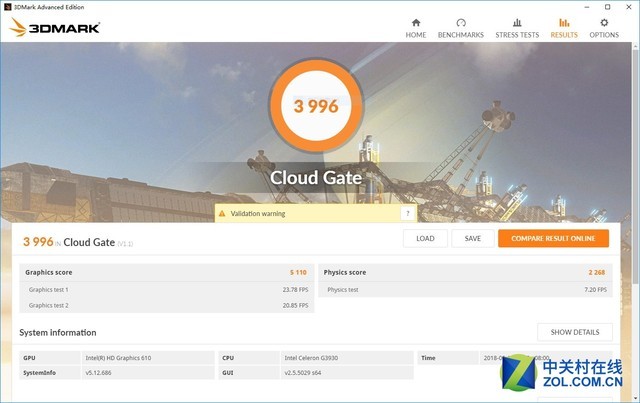Click the GUI version v2.5.5029 s64
Image resolution: width=640 pixels, height=403 pixels.
tap(303, 373)
